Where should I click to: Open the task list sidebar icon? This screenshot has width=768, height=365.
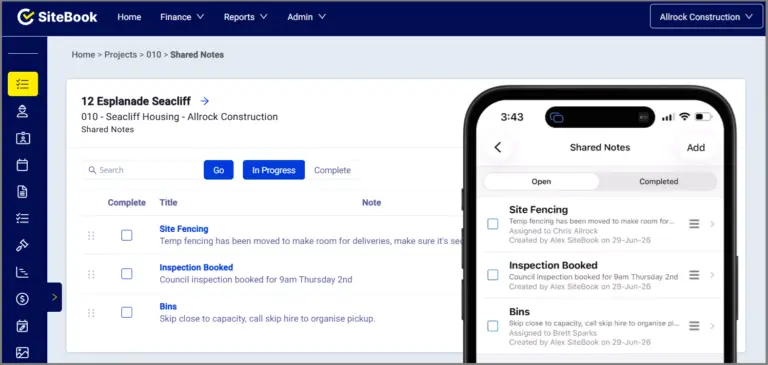[23, 219]
